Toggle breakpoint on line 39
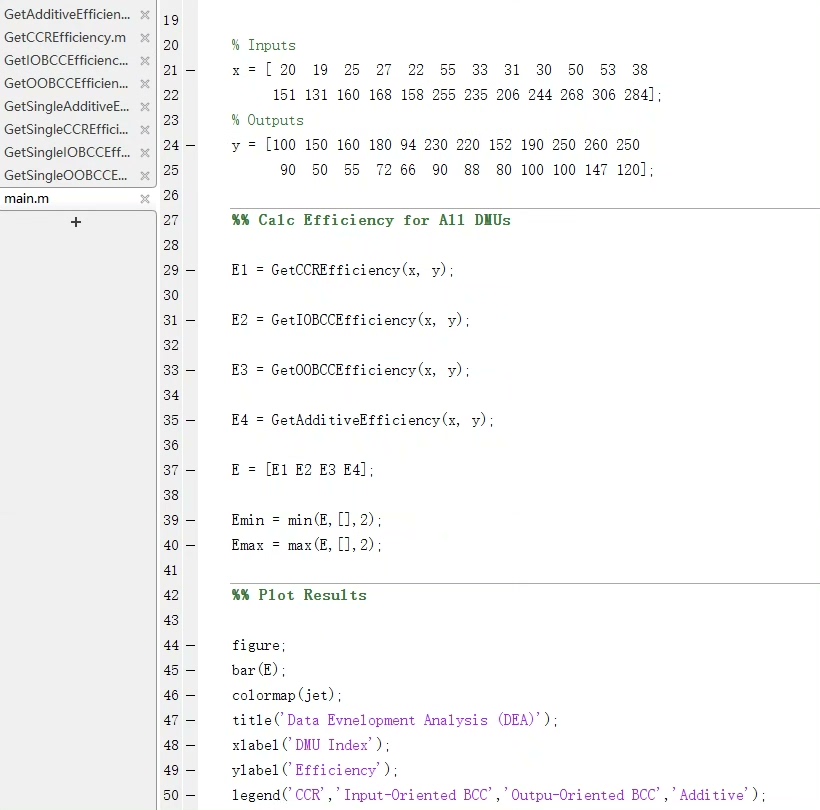This screenshot has height=810, width=820. pyautogui.click(x=190, y=521)
